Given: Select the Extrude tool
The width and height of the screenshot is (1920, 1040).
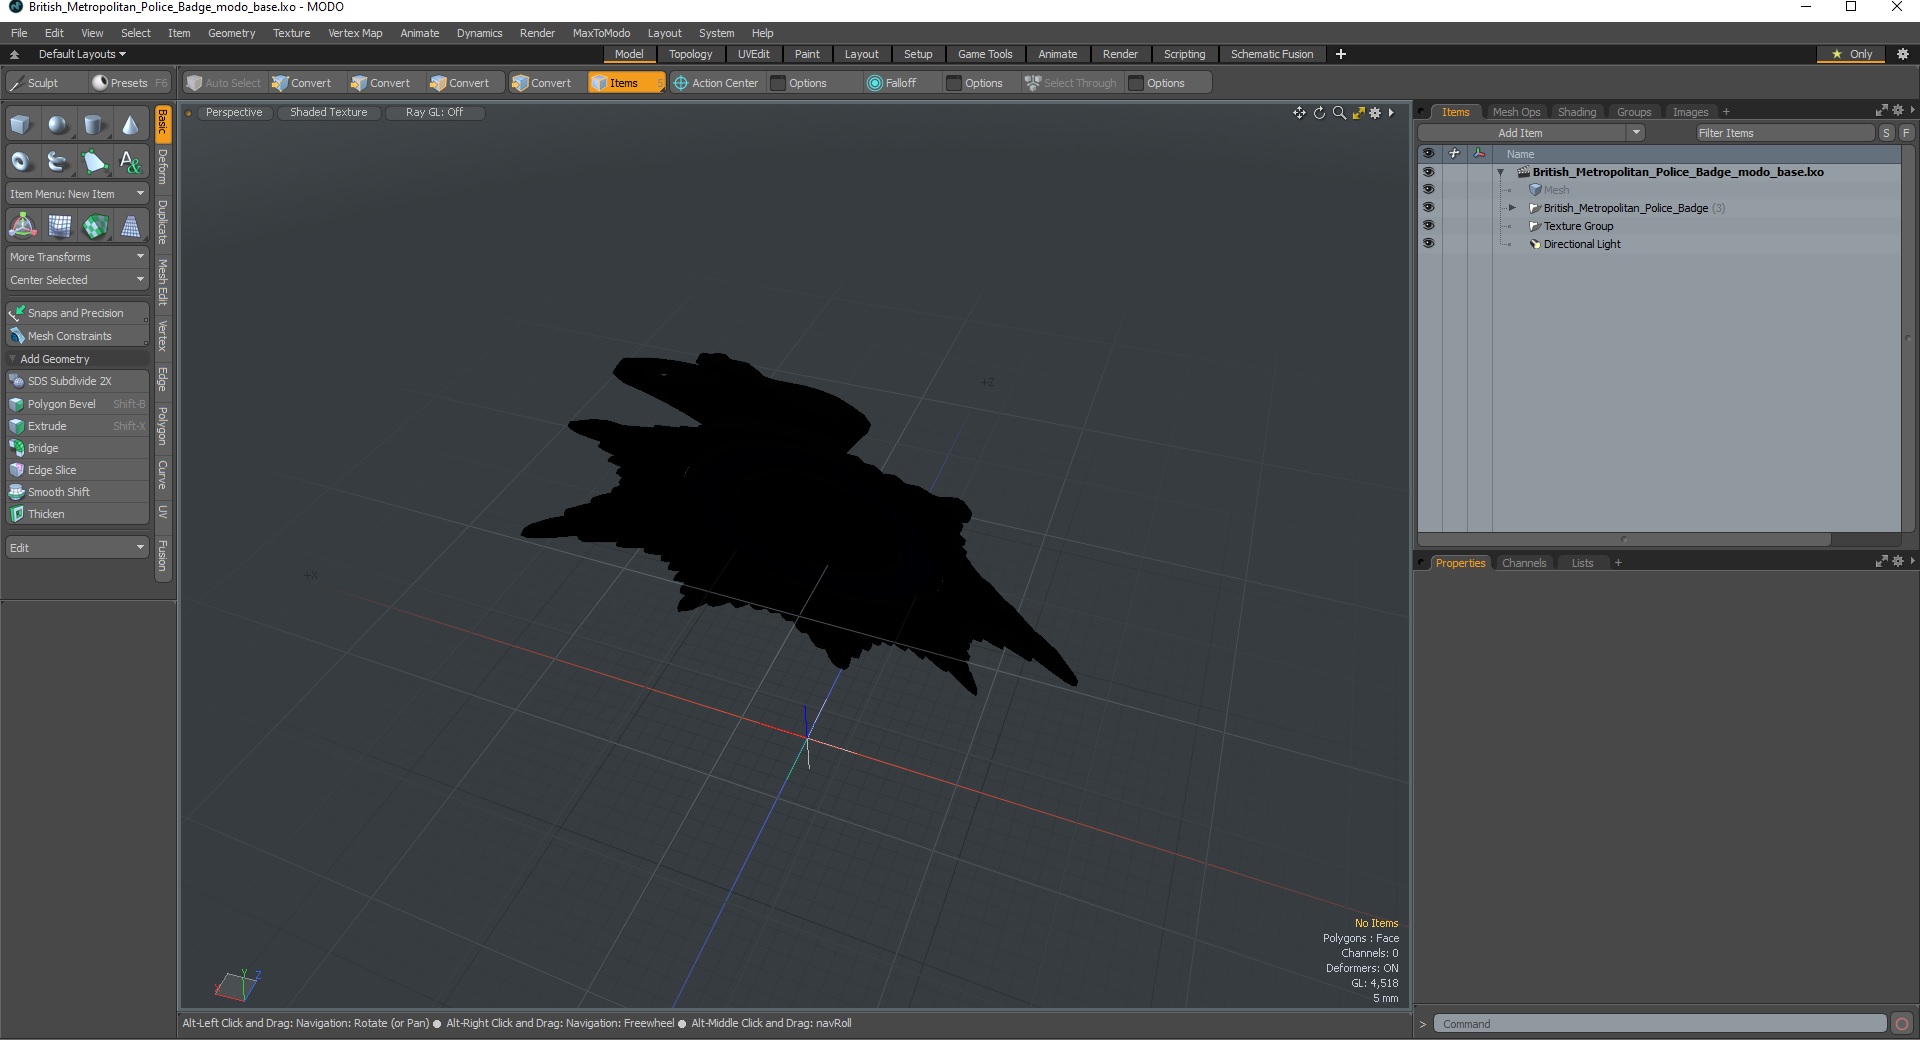Looking at the screenshot, I should click(x=78, y=426).
